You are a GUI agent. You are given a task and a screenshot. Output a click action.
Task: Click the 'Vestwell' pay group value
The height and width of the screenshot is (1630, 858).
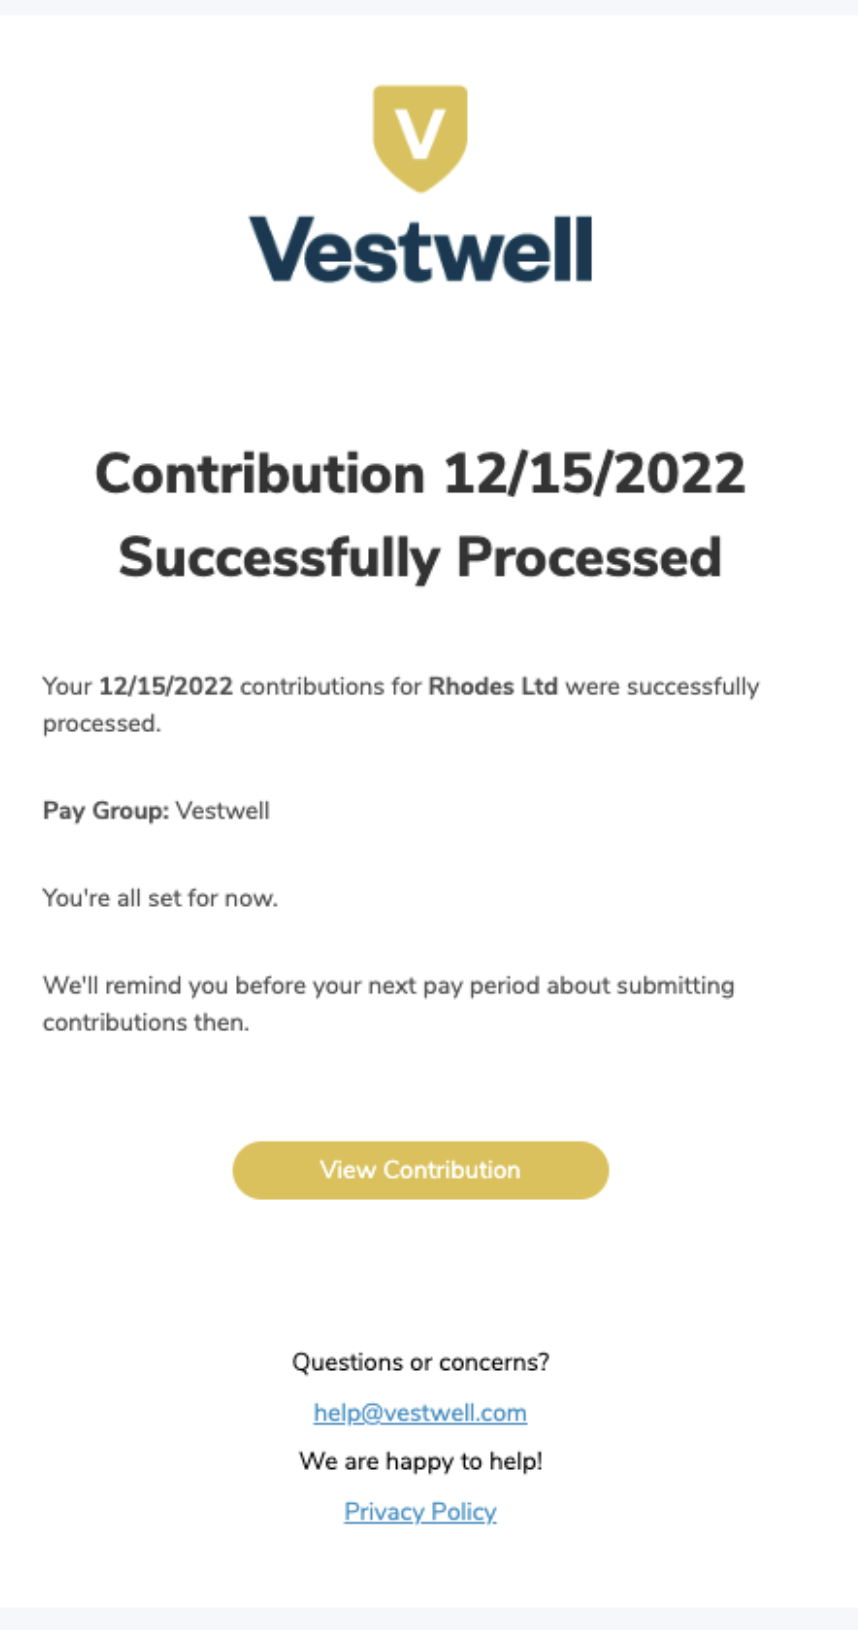coord(223,811)
